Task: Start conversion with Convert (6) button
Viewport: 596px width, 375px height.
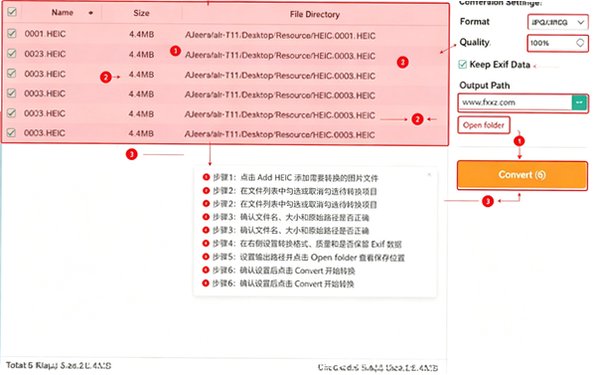Action: (x=522, y=175)
